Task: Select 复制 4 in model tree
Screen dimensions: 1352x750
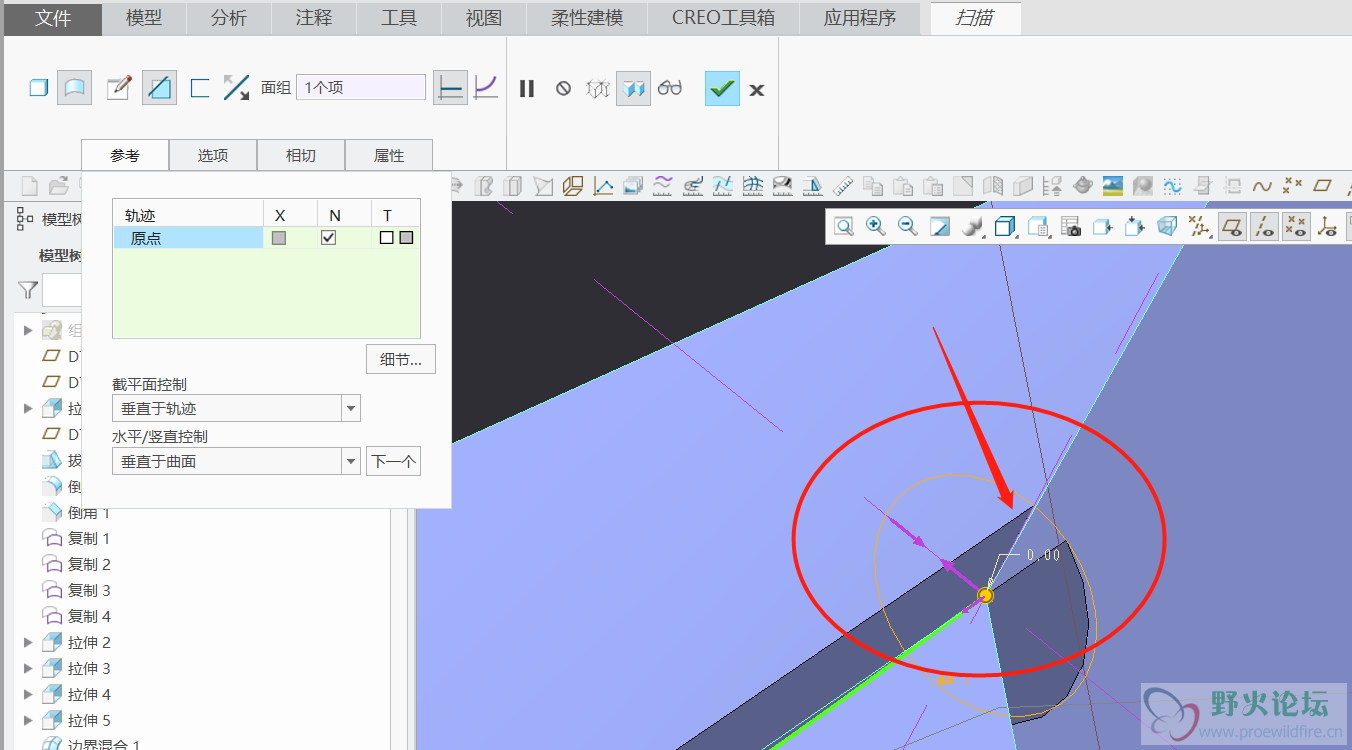Action: click(x=88, y=616)
